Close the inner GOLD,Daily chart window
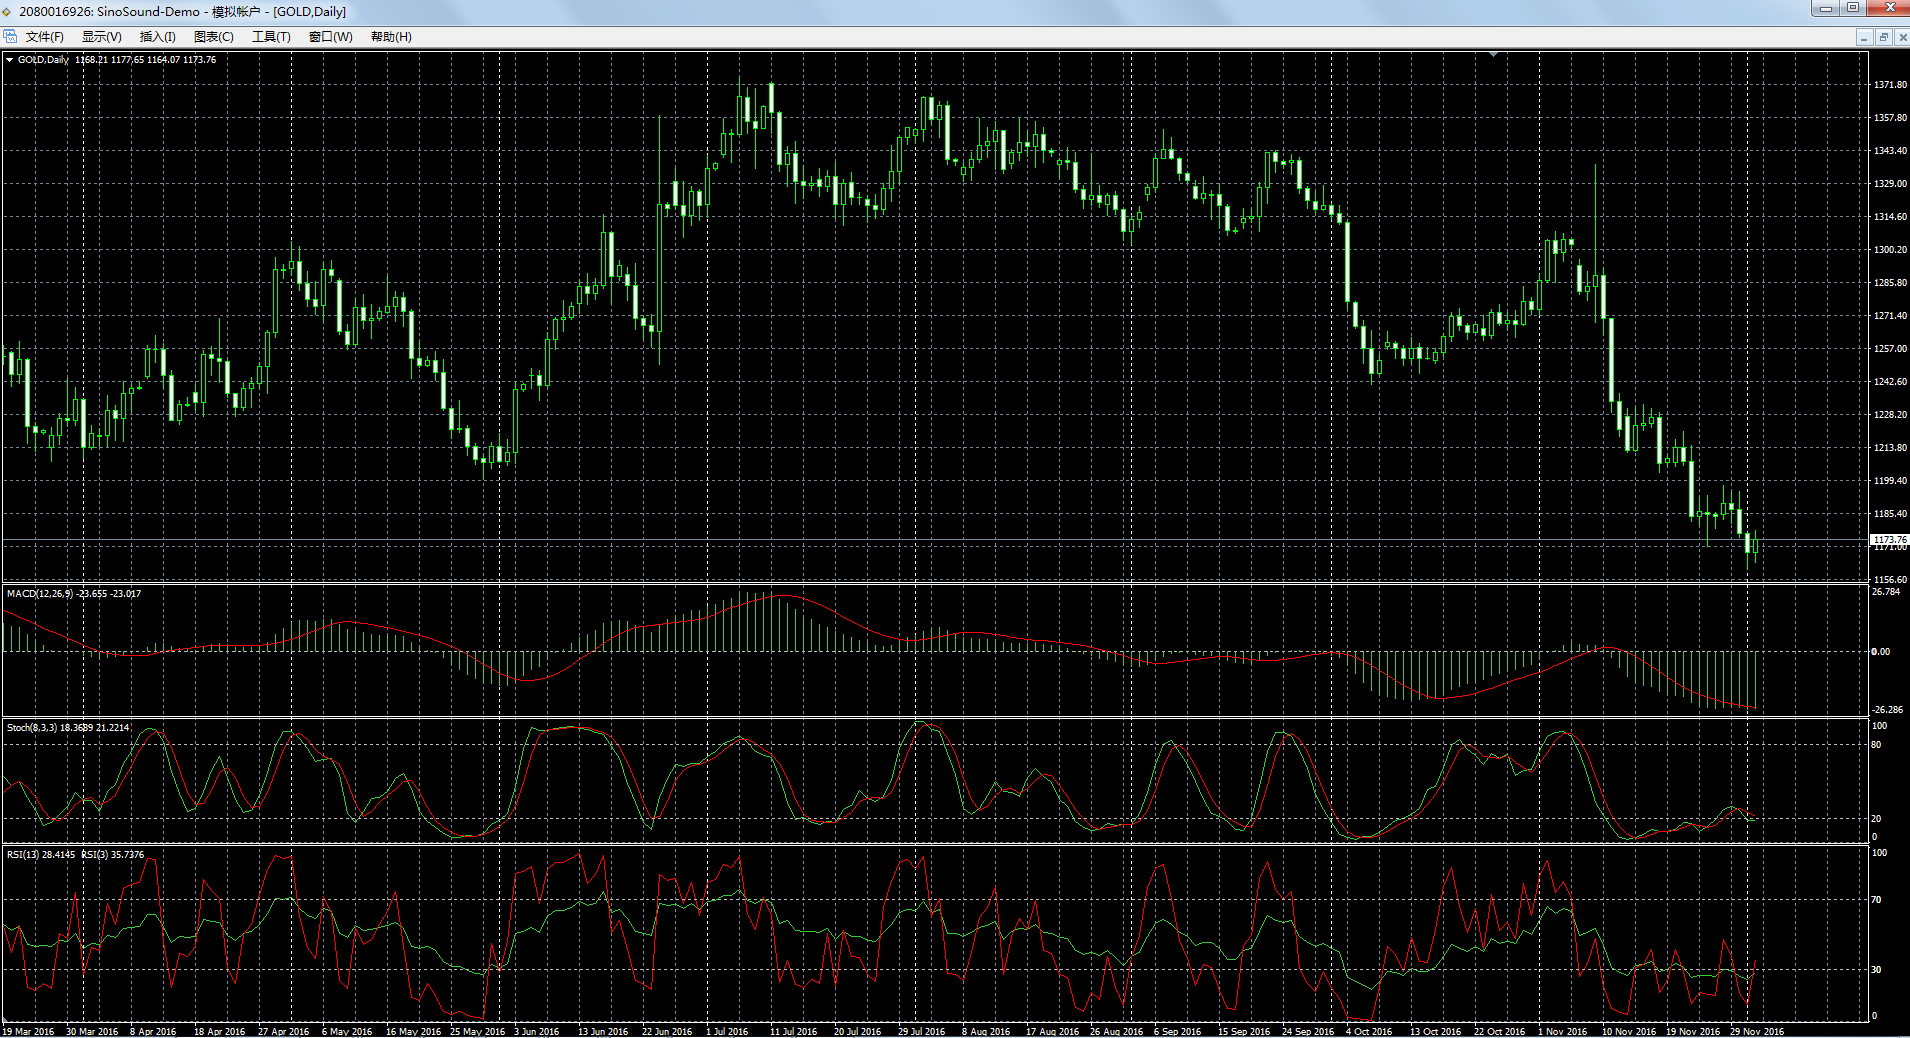The width and height of the screenshot is (1910, 1038). point(1902,37)
